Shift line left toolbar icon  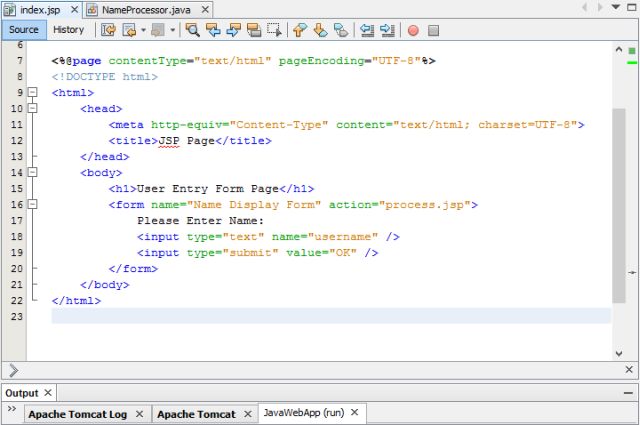(x=366, y=30)
